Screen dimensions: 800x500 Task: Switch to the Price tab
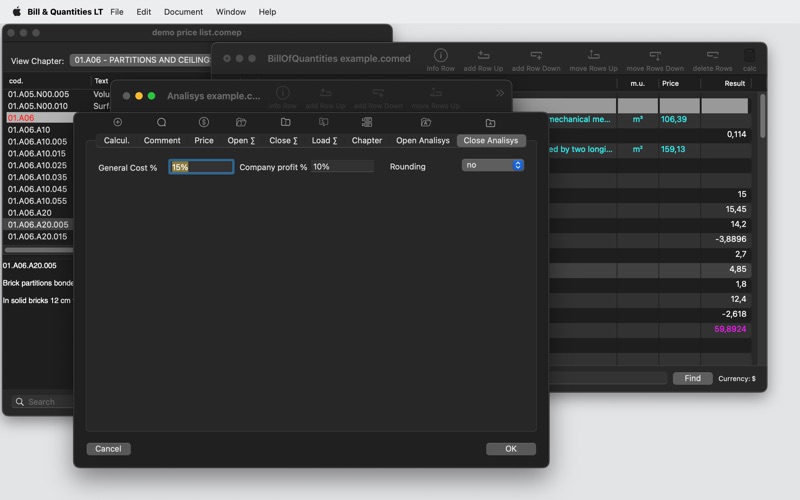(204, 140)
